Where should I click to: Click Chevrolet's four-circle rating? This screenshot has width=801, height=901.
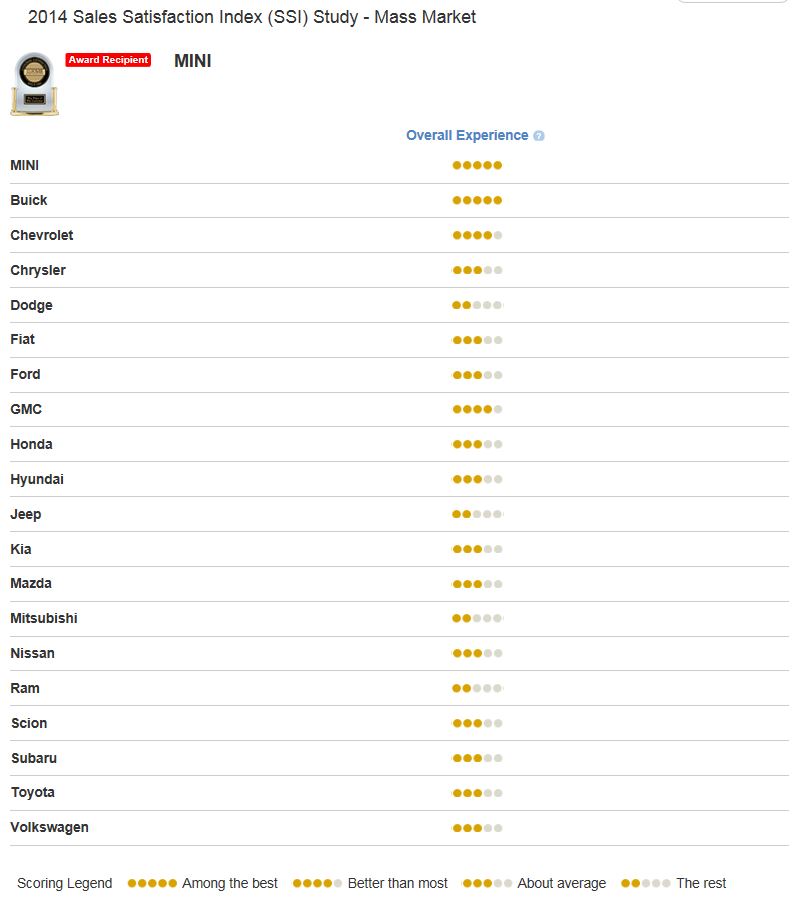click(477, 236)
